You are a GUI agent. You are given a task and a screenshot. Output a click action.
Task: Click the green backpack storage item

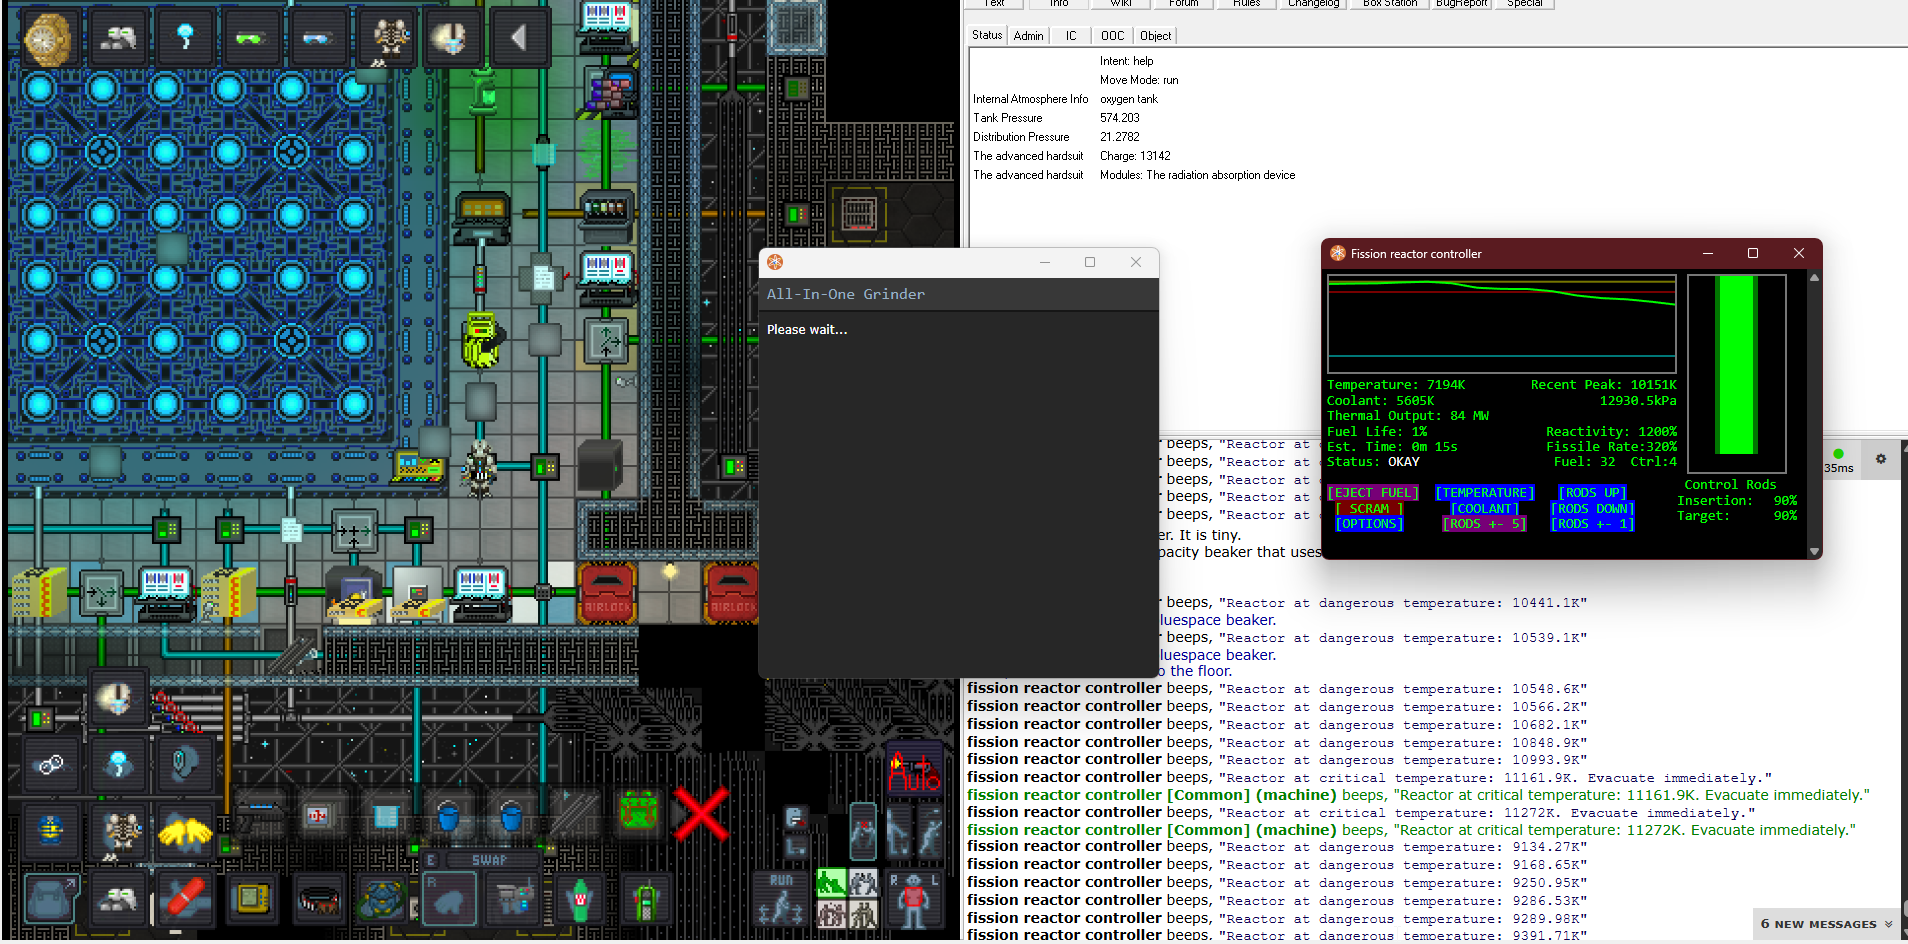(x=639, y=813)
